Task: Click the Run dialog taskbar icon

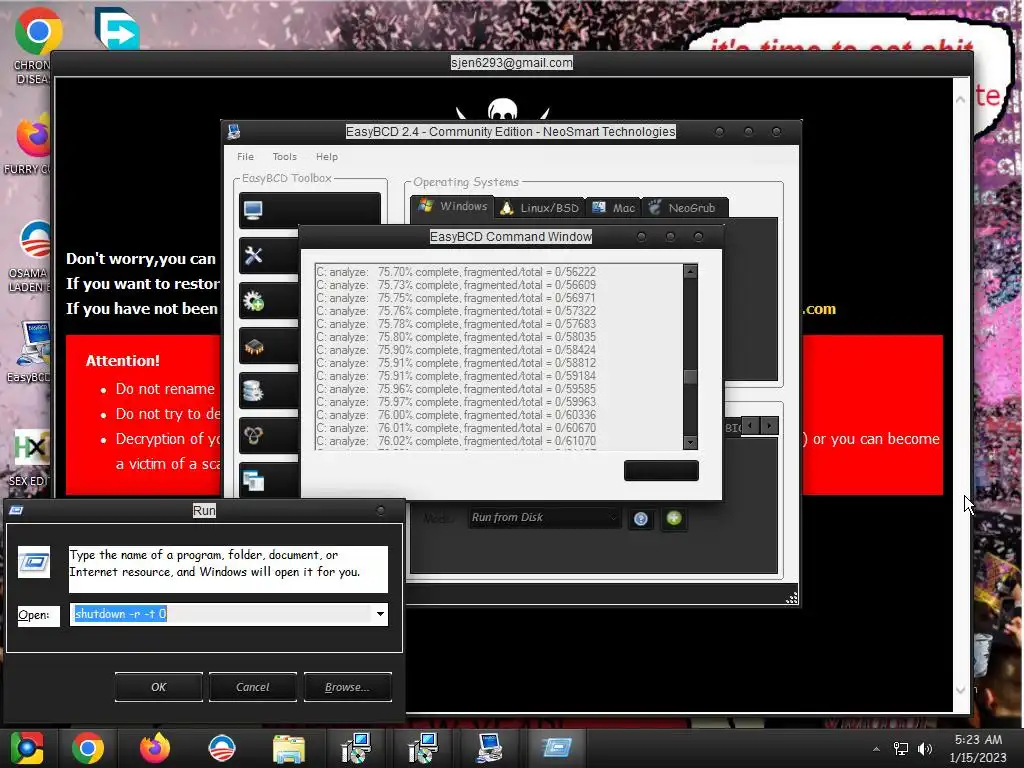Action: coord(556,748)
